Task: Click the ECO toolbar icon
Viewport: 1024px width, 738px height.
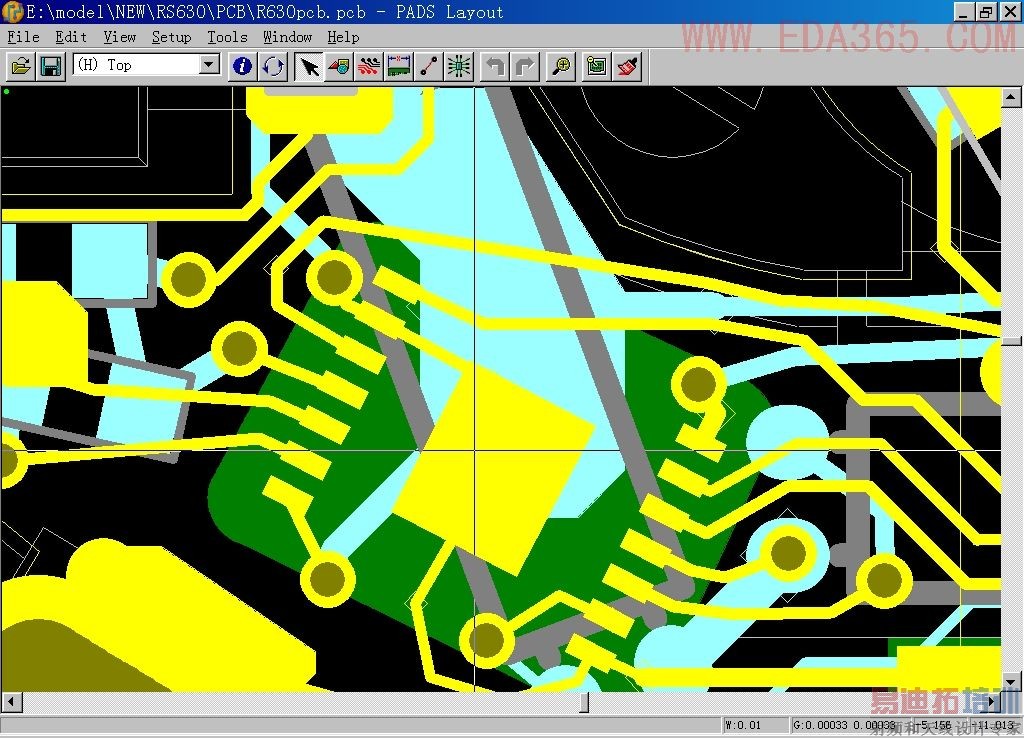Action: [x=429, y=66]
